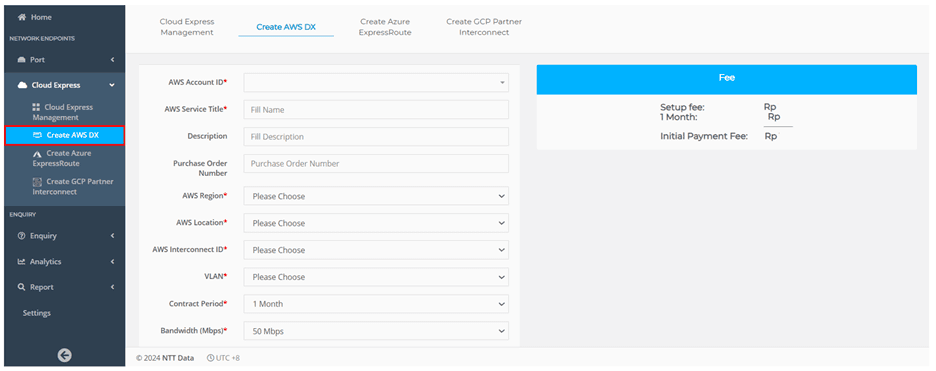Click the Cloud Express cloud icon
936x371 pixels.
[x=23, y=85]
